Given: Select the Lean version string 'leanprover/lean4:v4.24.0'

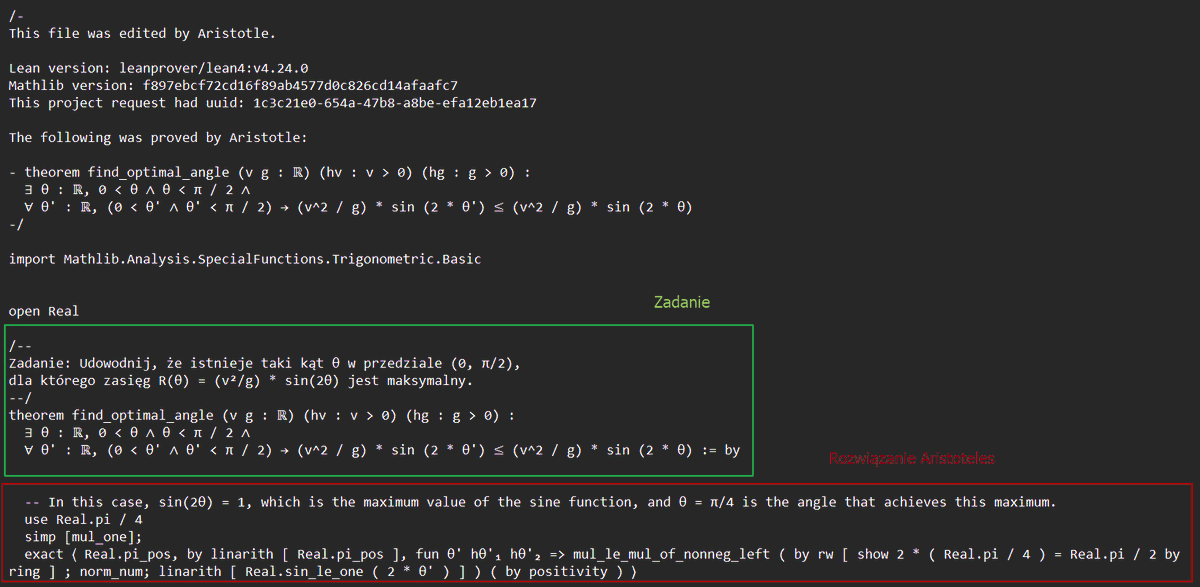Looking at the screenshot, I should (212, 68).
